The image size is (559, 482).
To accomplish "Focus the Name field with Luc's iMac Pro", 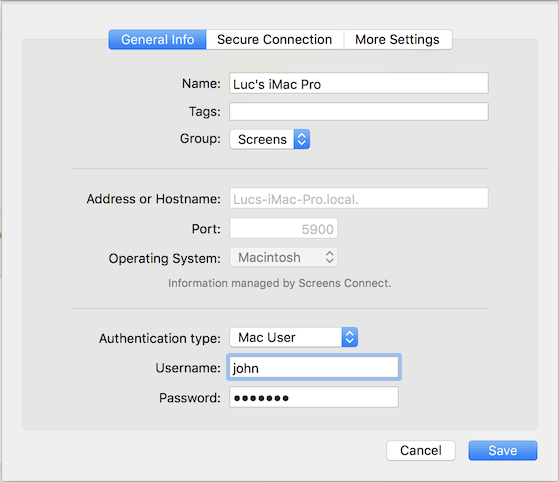I will (359, 83).
